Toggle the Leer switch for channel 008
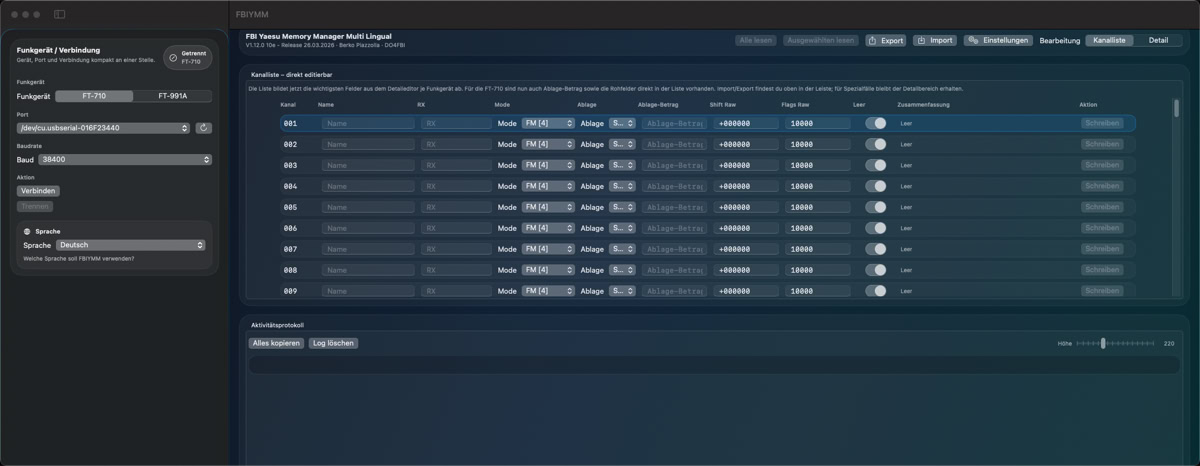1200x466 pixels. coord(876,270)
